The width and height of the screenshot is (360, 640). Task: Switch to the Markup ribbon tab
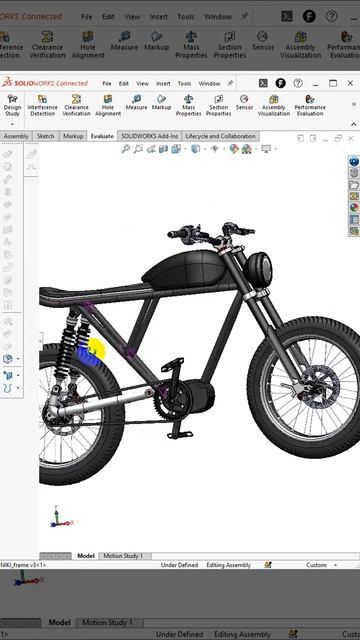[x=73, y=136]
